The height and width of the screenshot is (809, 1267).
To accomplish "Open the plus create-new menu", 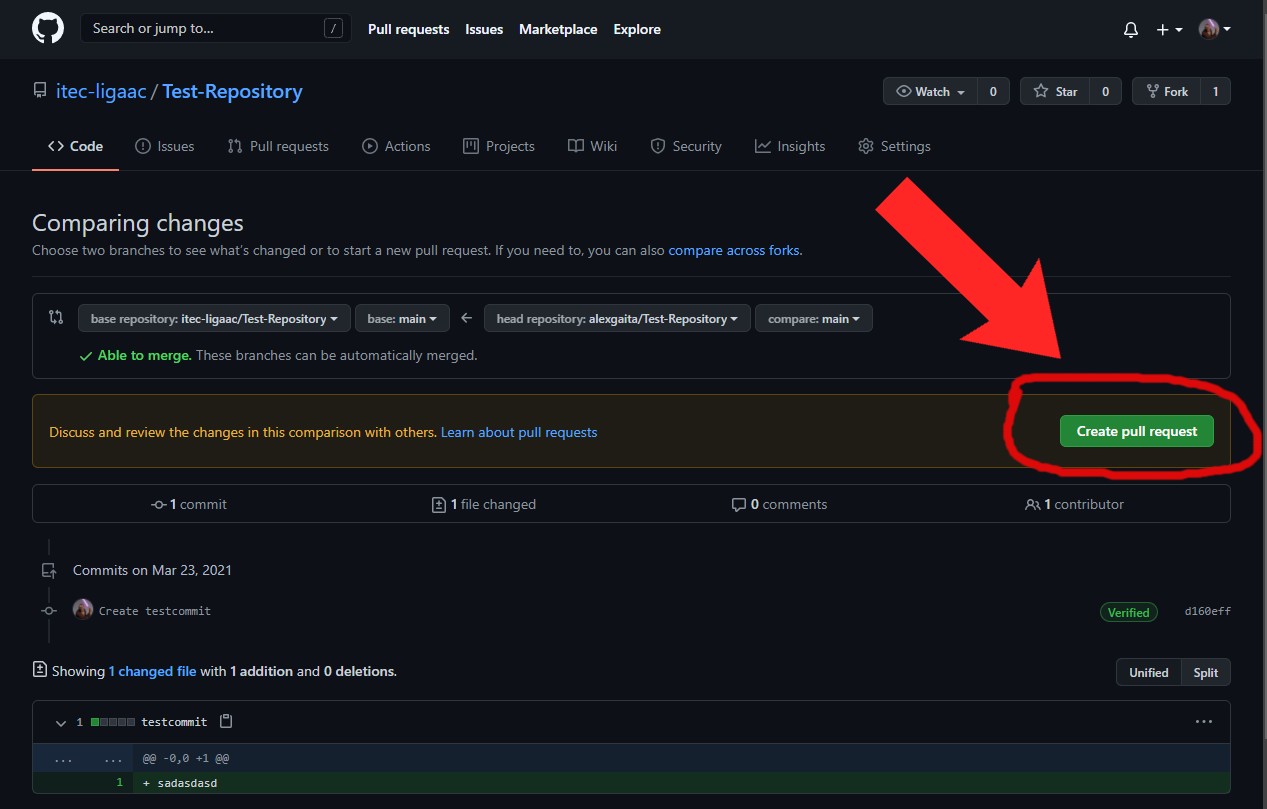I will [x=1169, y=30].
